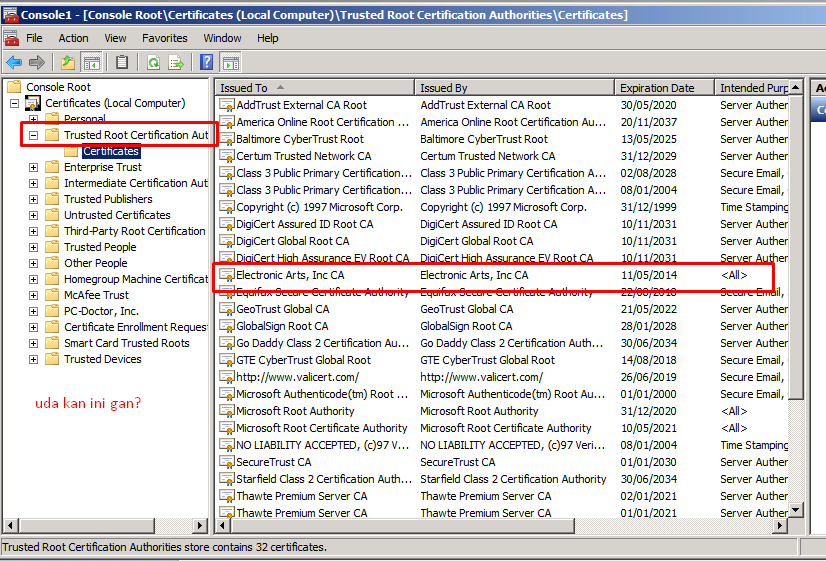Click the certificate icon beside Certum Trusted Network CA
The image size is (826, 561).
coord(227,156)
